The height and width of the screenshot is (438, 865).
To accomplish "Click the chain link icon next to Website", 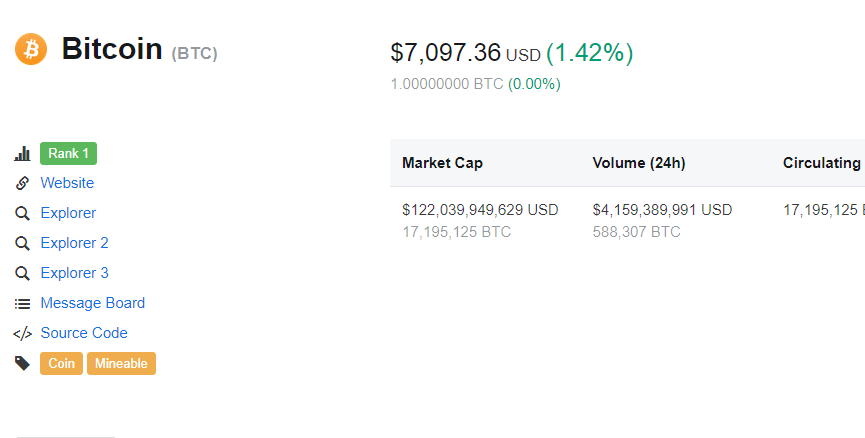I will tap(22, 183).
